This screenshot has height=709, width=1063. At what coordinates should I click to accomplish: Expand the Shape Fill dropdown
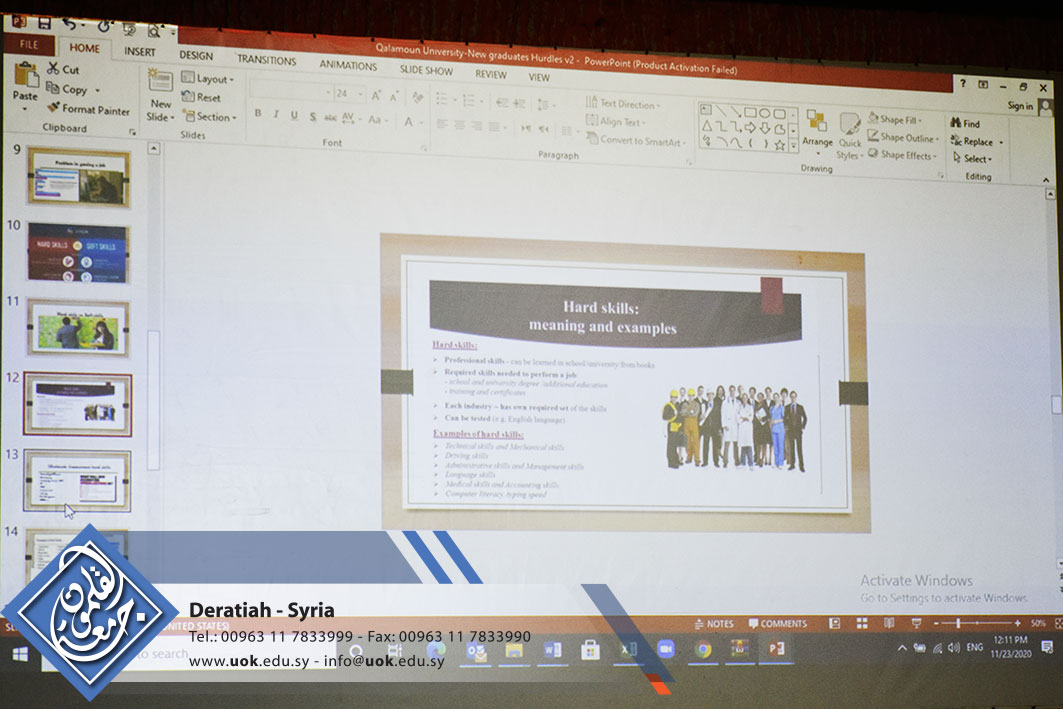tap(895, 119)
